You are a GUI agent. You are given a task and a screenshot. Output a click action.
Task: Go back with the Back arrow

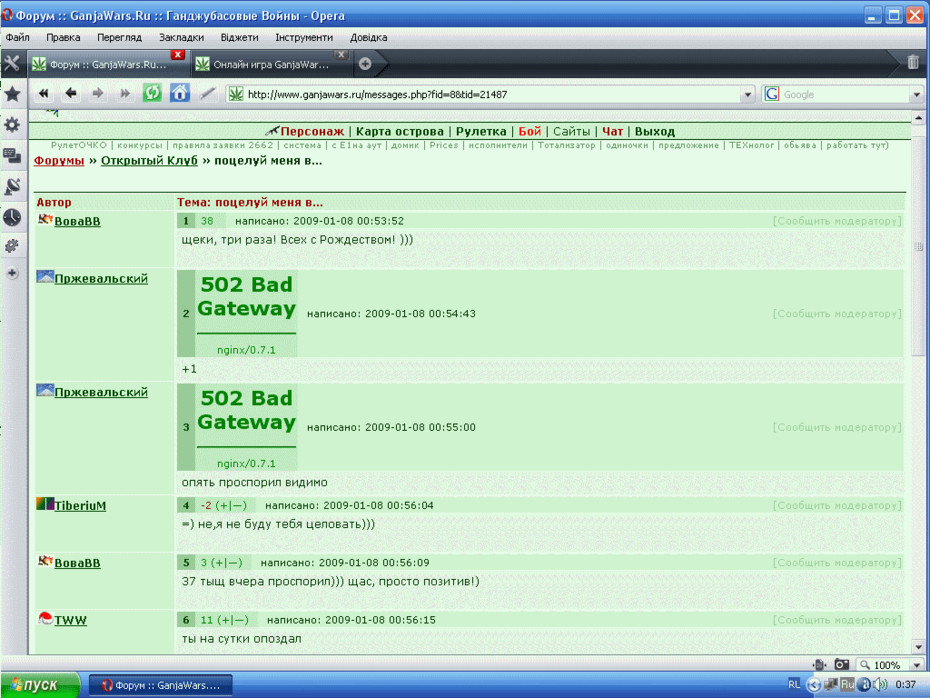click(71, 93)
